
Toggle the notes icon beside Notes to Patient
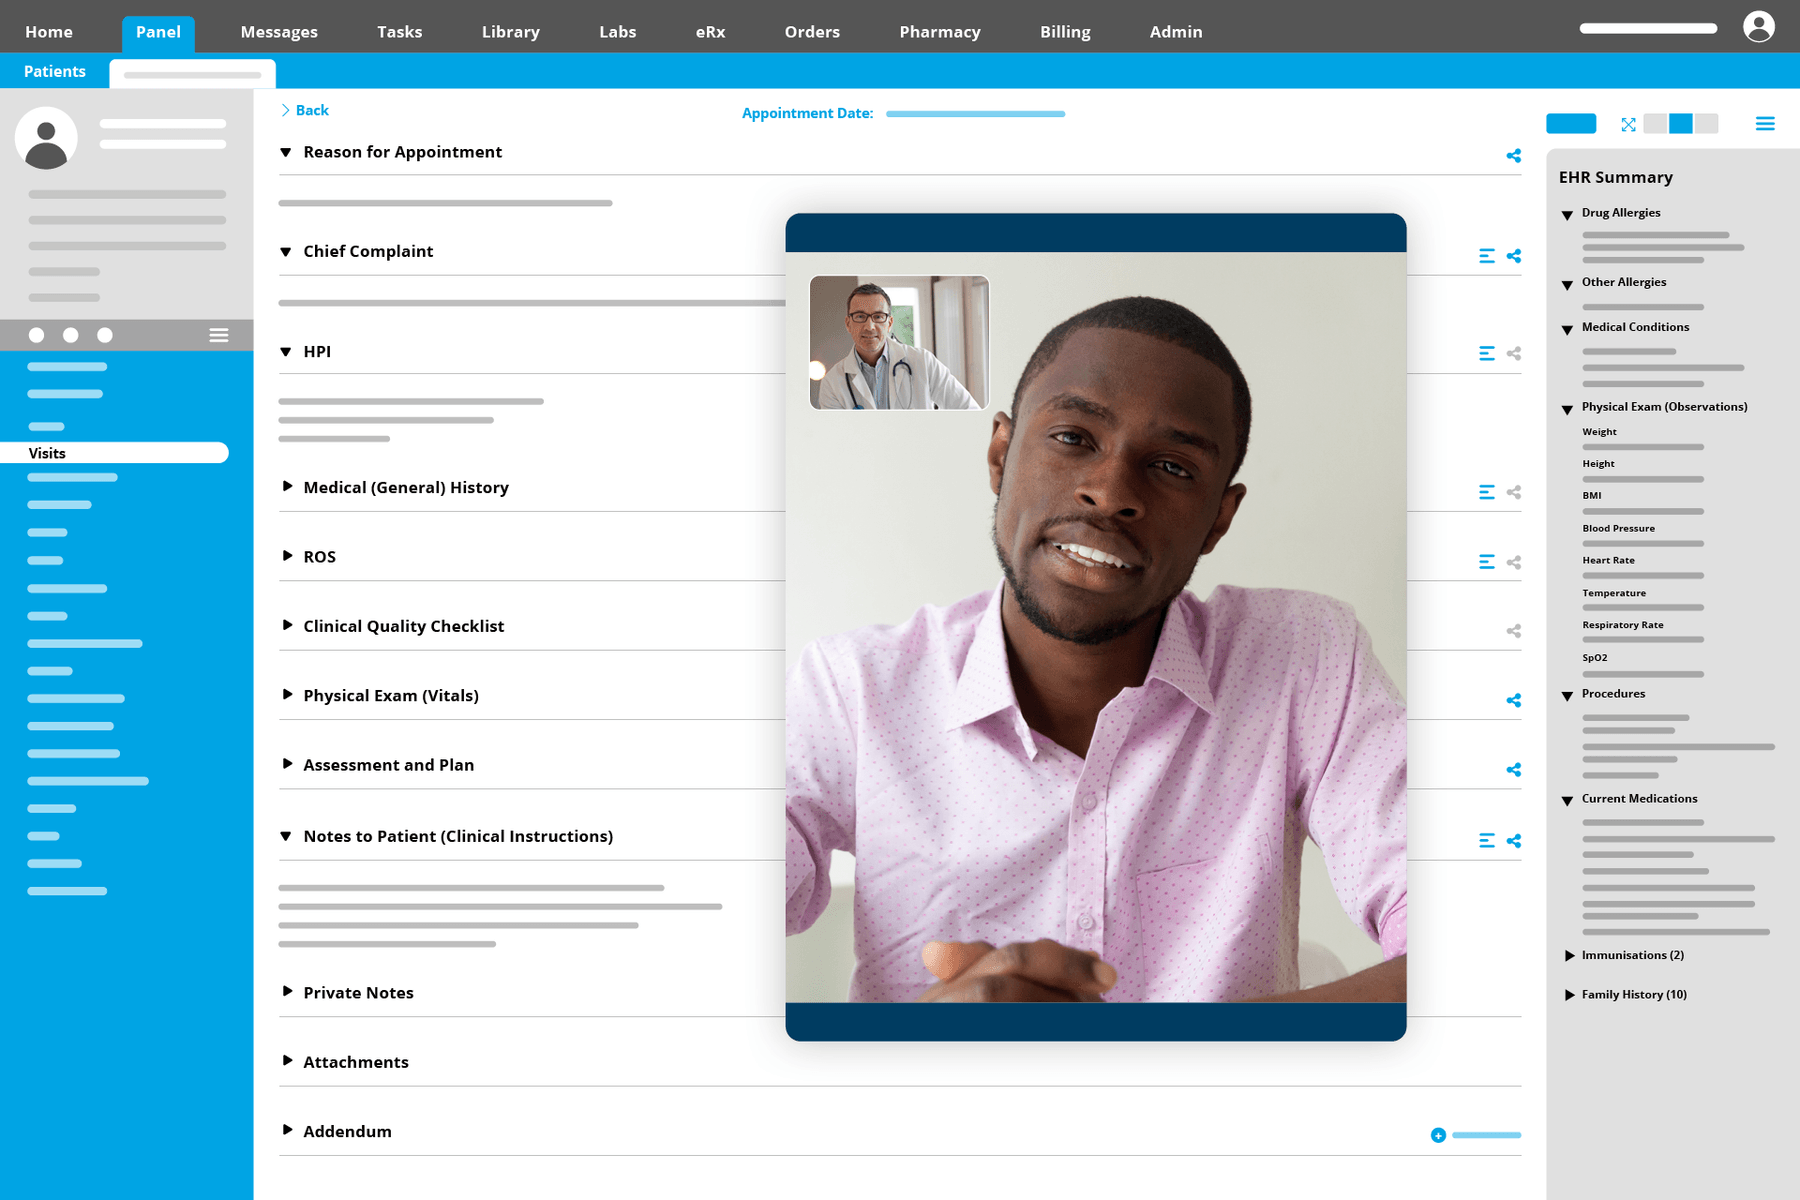tap(1487, 840)
